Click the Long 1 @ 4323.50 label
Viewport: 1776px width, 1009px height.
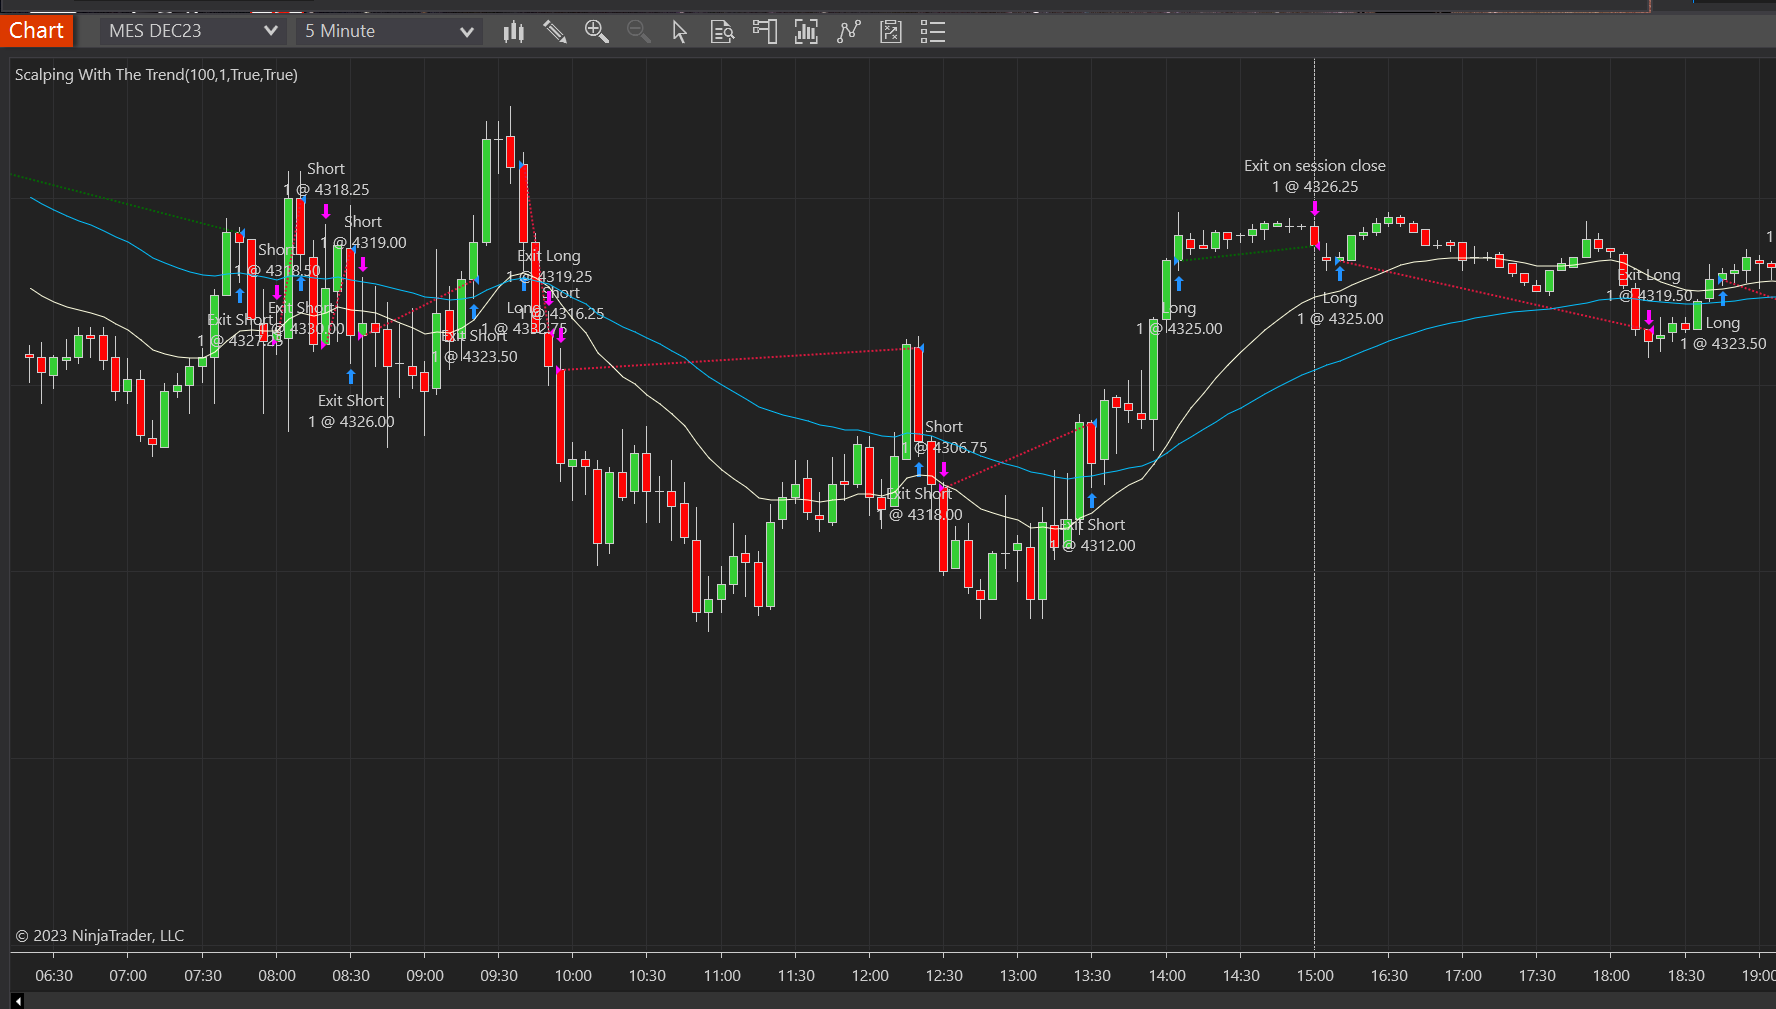(x=1723, y=333)
